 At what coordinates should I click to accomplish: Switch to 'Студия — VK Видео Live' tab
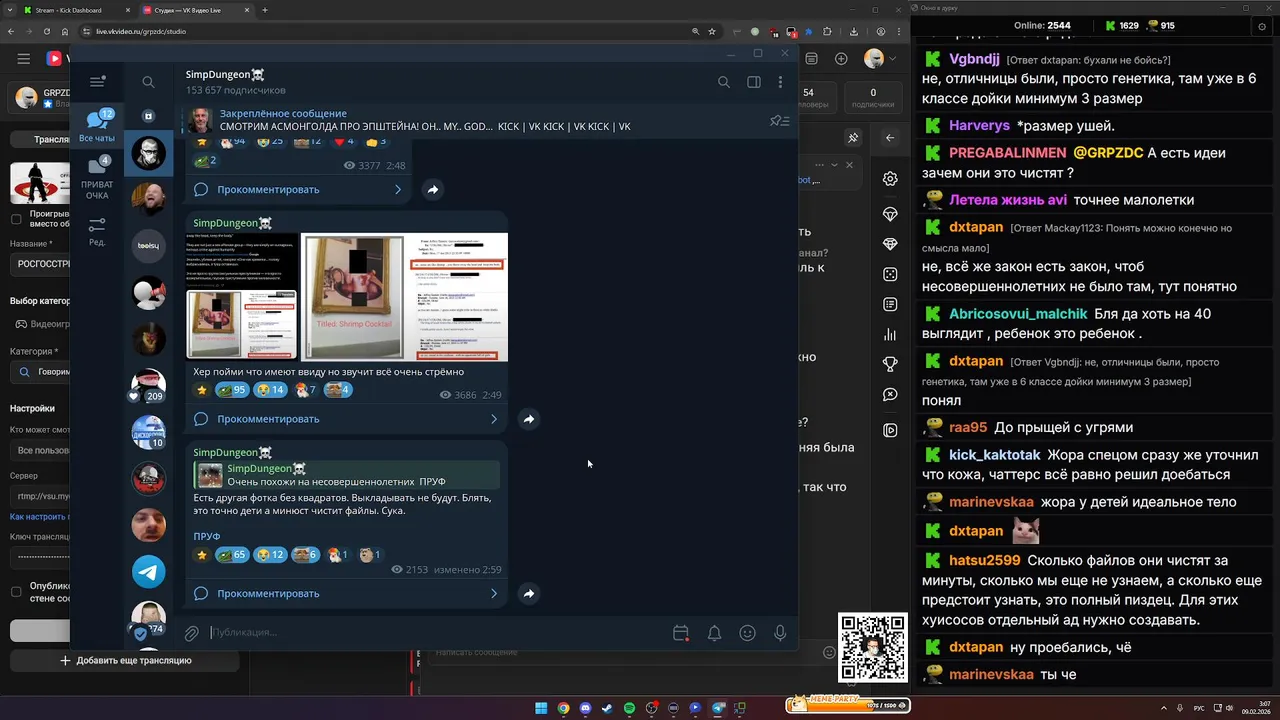194,10
